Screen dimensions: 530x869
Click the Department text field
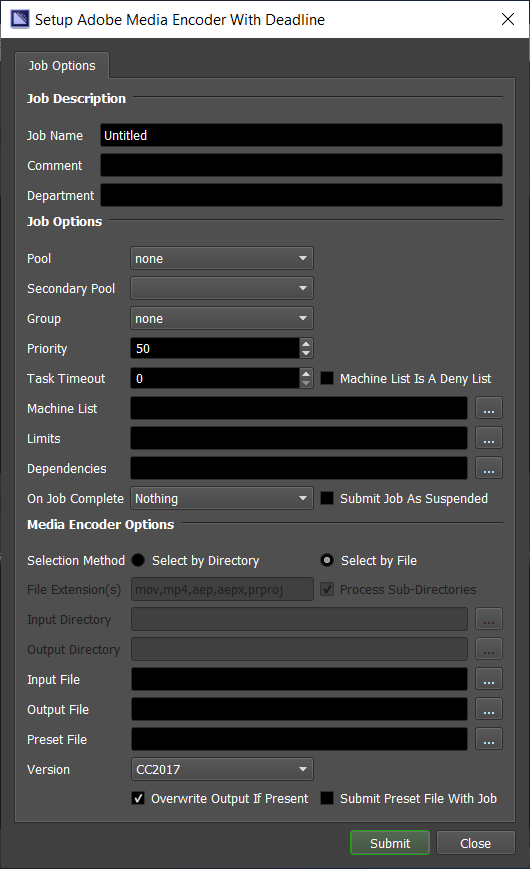pyautogui.click(x=301, y=195)
